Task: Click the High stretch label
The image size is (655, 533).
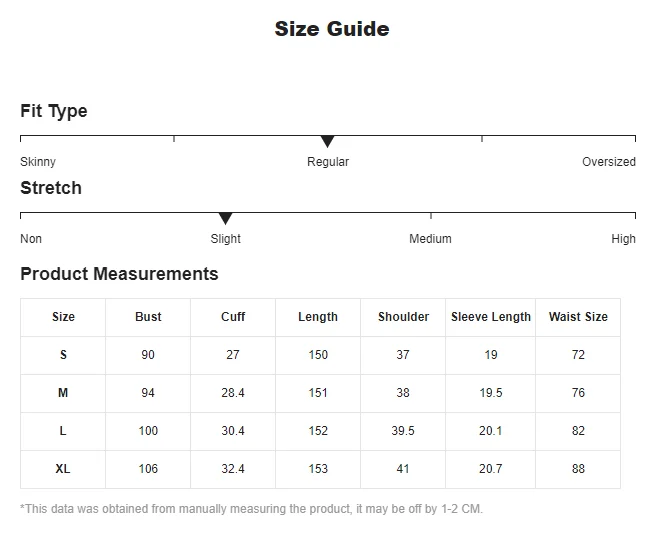Action: point(623,239)
